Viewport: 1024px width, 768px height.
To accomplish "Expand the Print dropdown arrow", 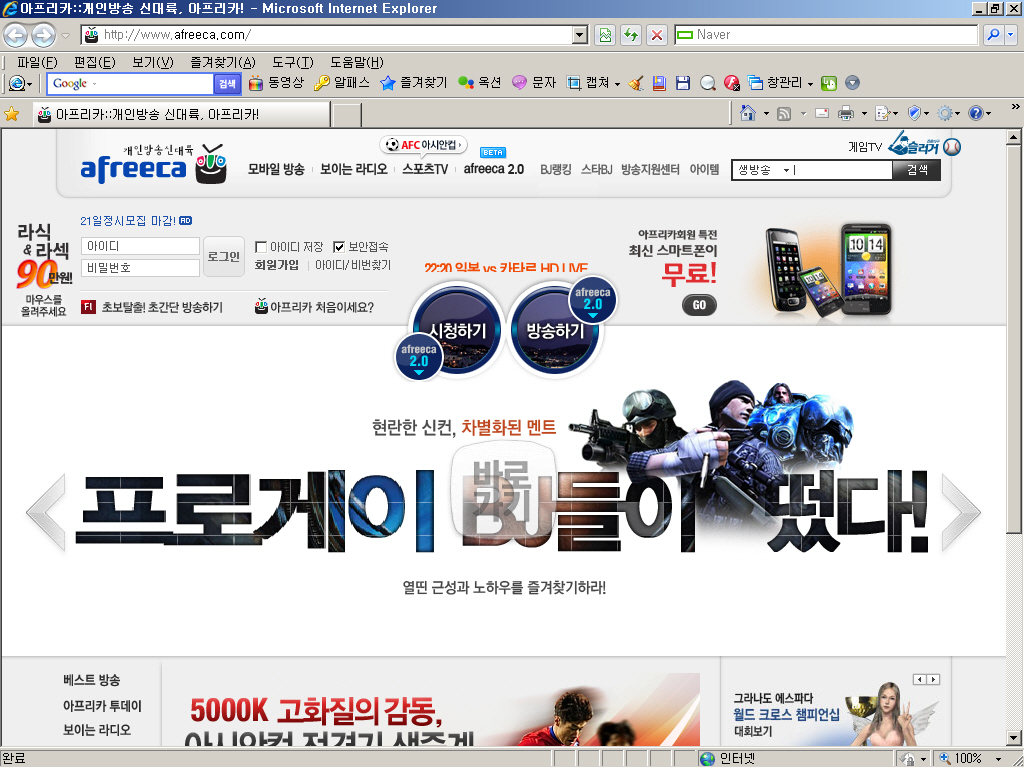I will click(864, 114).
